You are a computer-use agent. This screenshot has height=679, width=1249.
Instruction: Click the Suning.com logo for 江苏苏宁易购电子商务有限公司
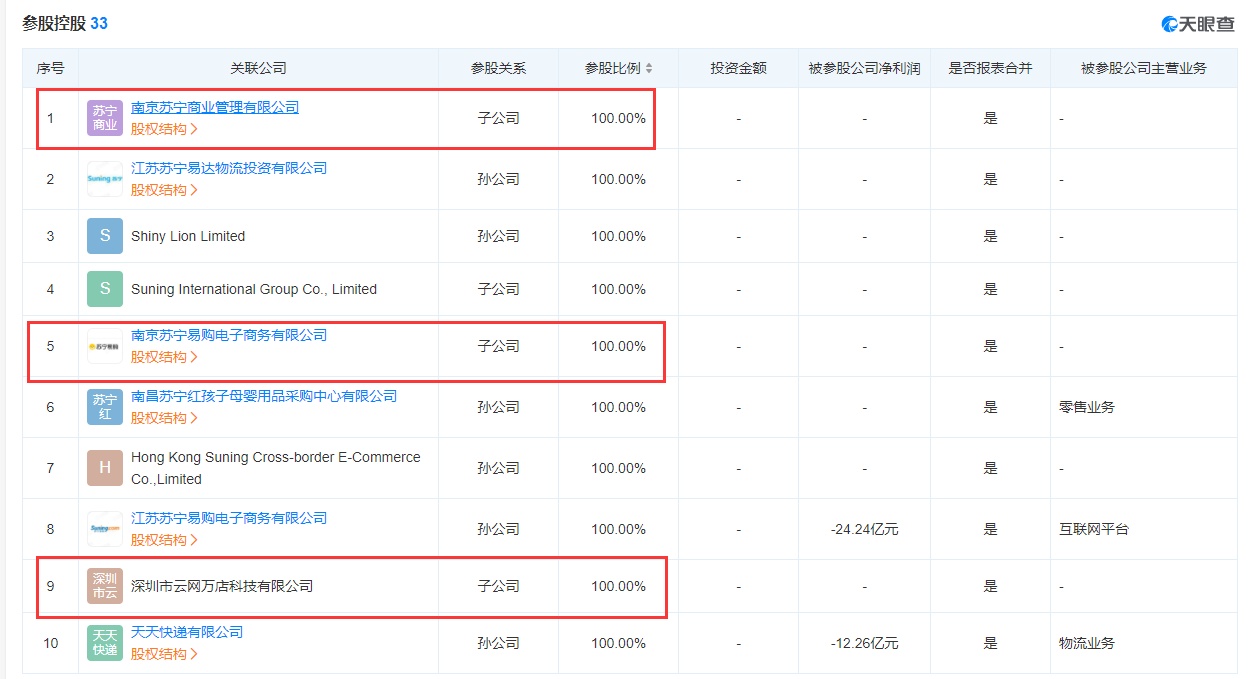click(x=105, y=529)
